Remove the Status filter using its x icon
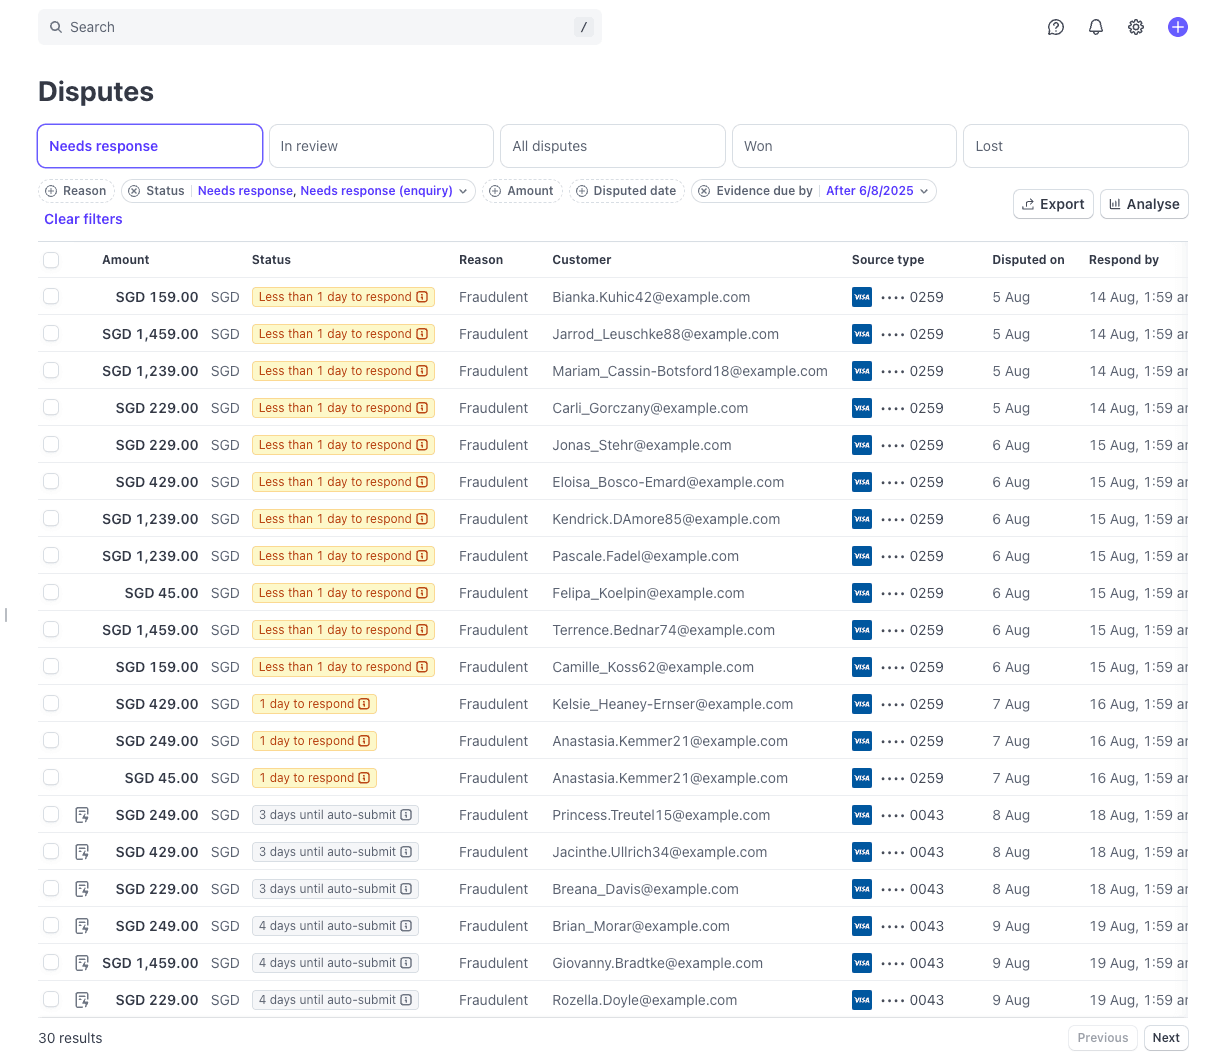Image resolution: width=1221 pixels, height=1061 pixels. tap(133, 191)
